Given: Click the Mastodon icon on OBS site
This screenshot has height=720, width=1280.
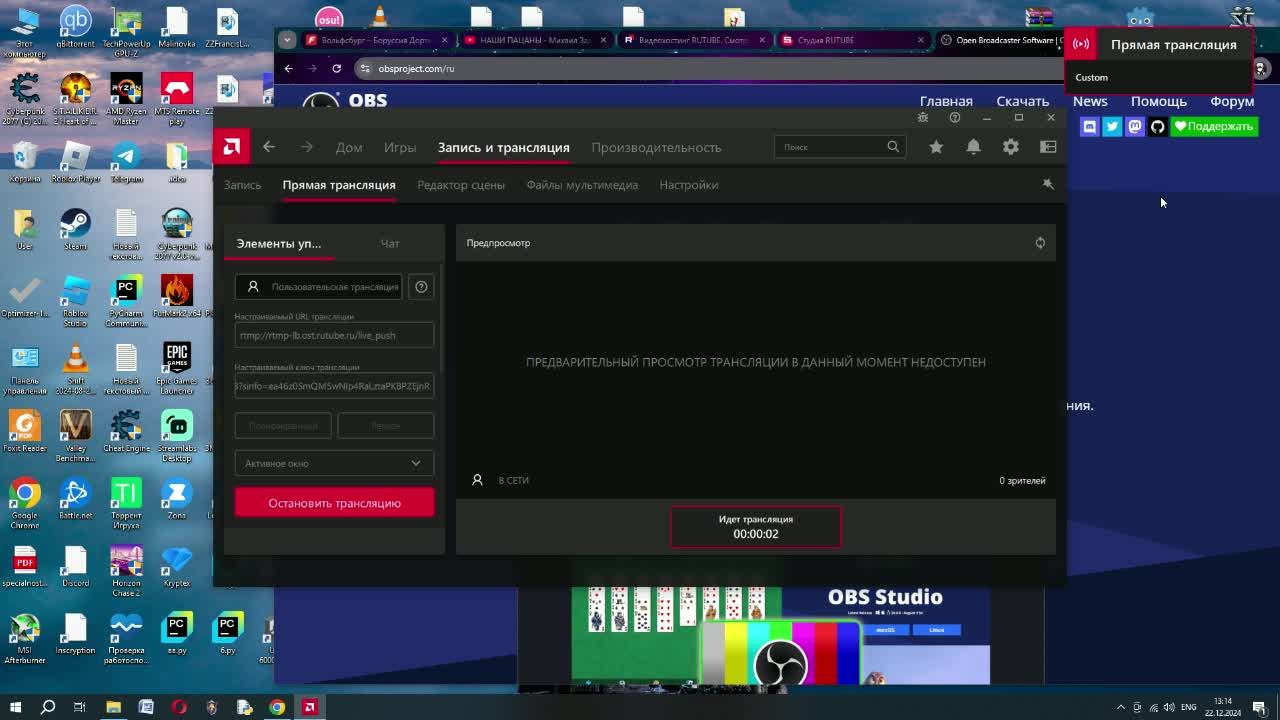Looking at the screenshot, I should pyautogui.click(x=1135, y=126).
